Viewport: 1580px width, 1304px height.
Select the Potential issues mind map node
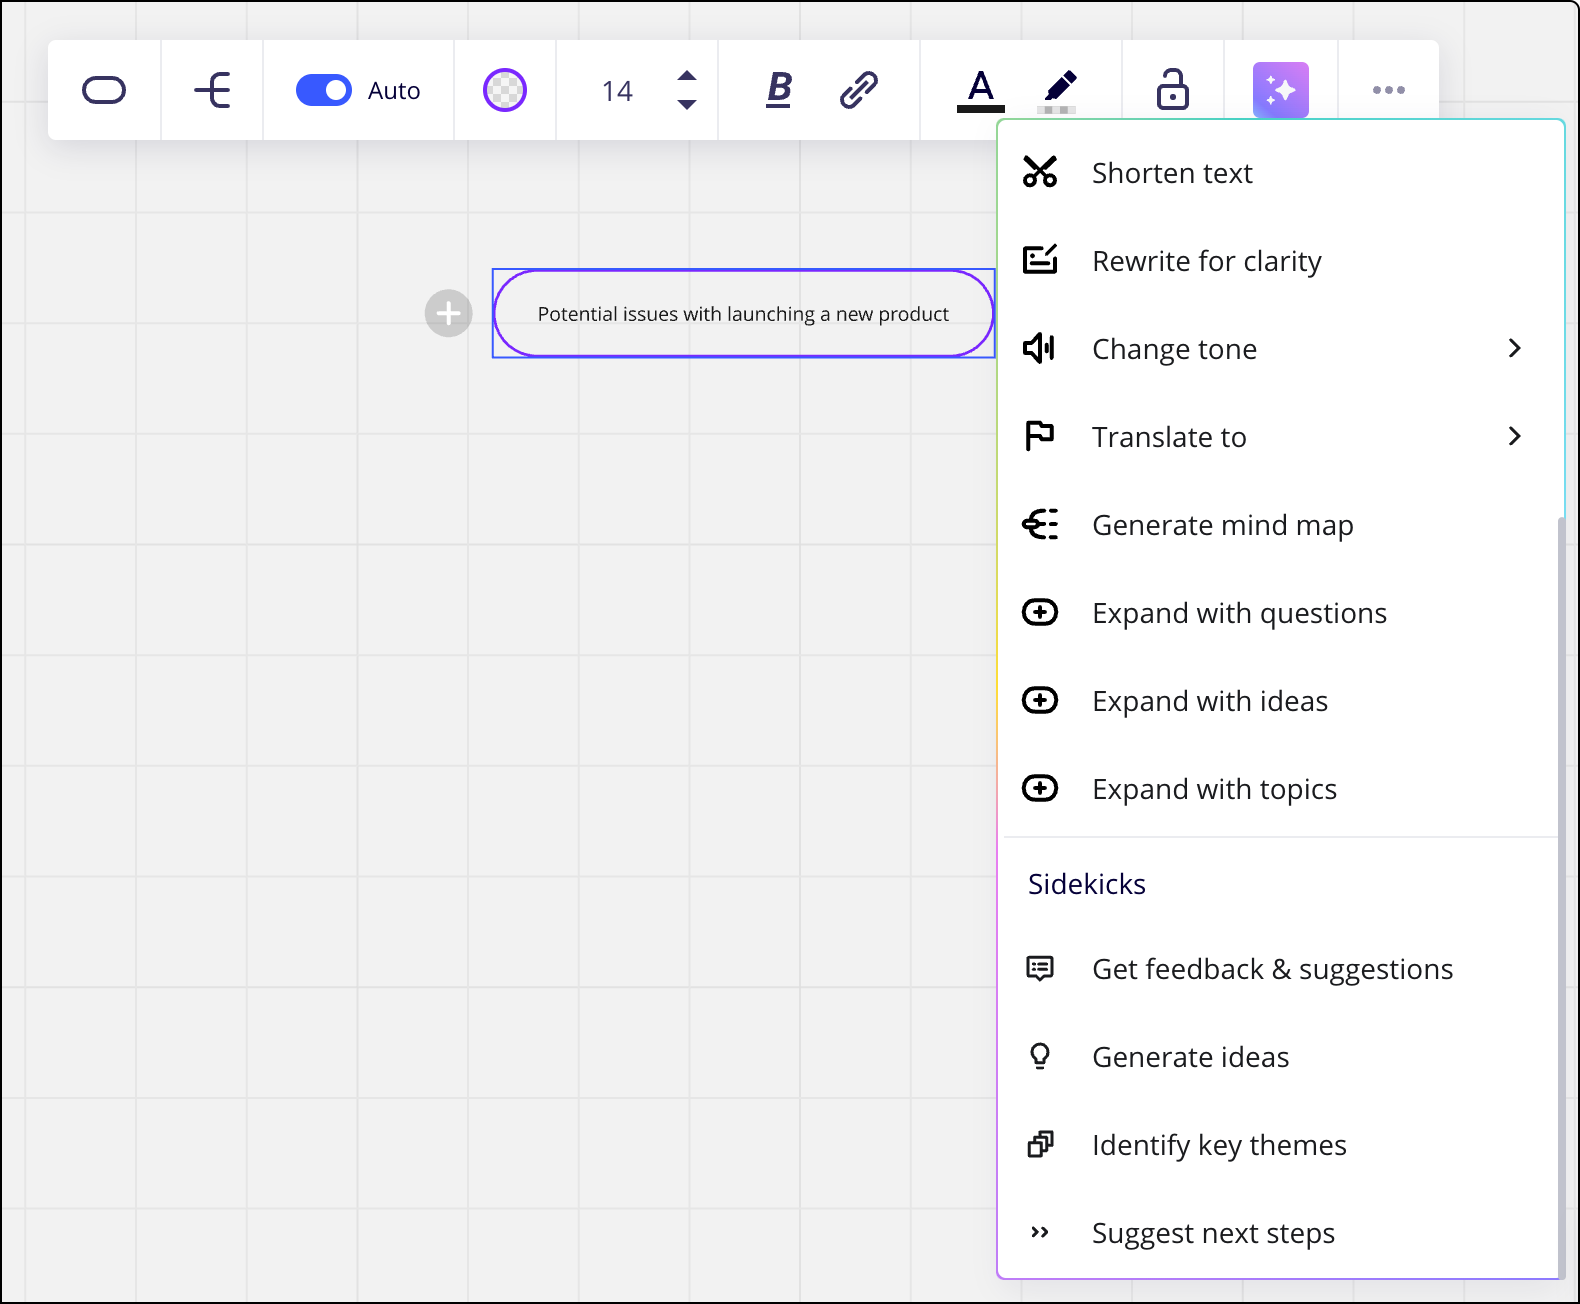[743, 313]
